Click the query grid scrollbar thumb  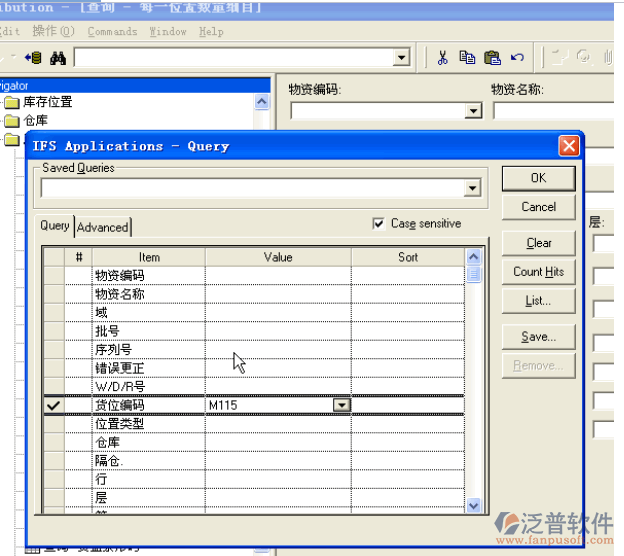pyautogui.click(x=473, y=274)
